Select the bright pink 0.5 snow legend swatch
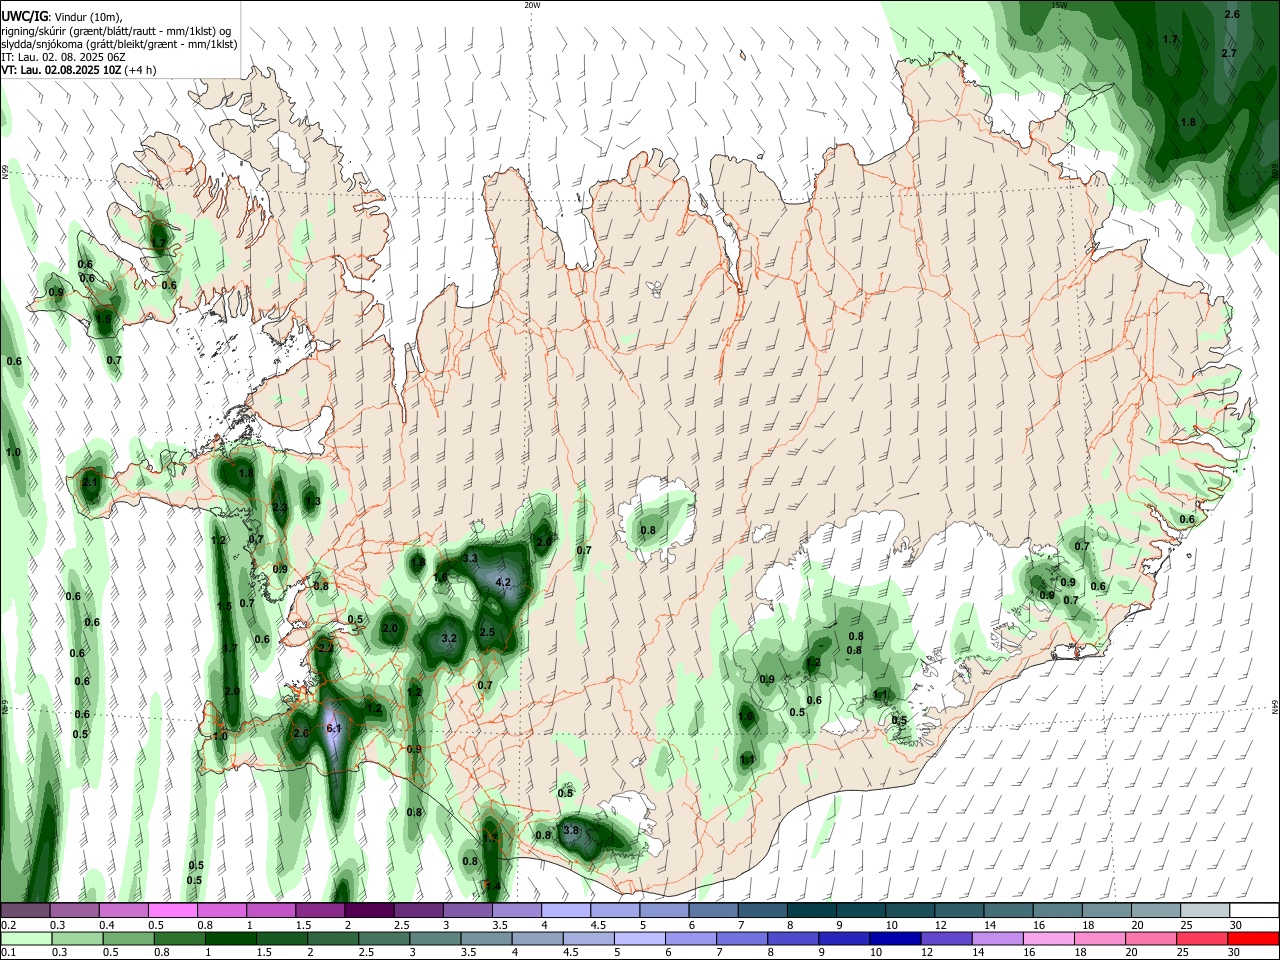Image resolution: width=1280 pixels, height=960 pixels. tap(172, 910)
